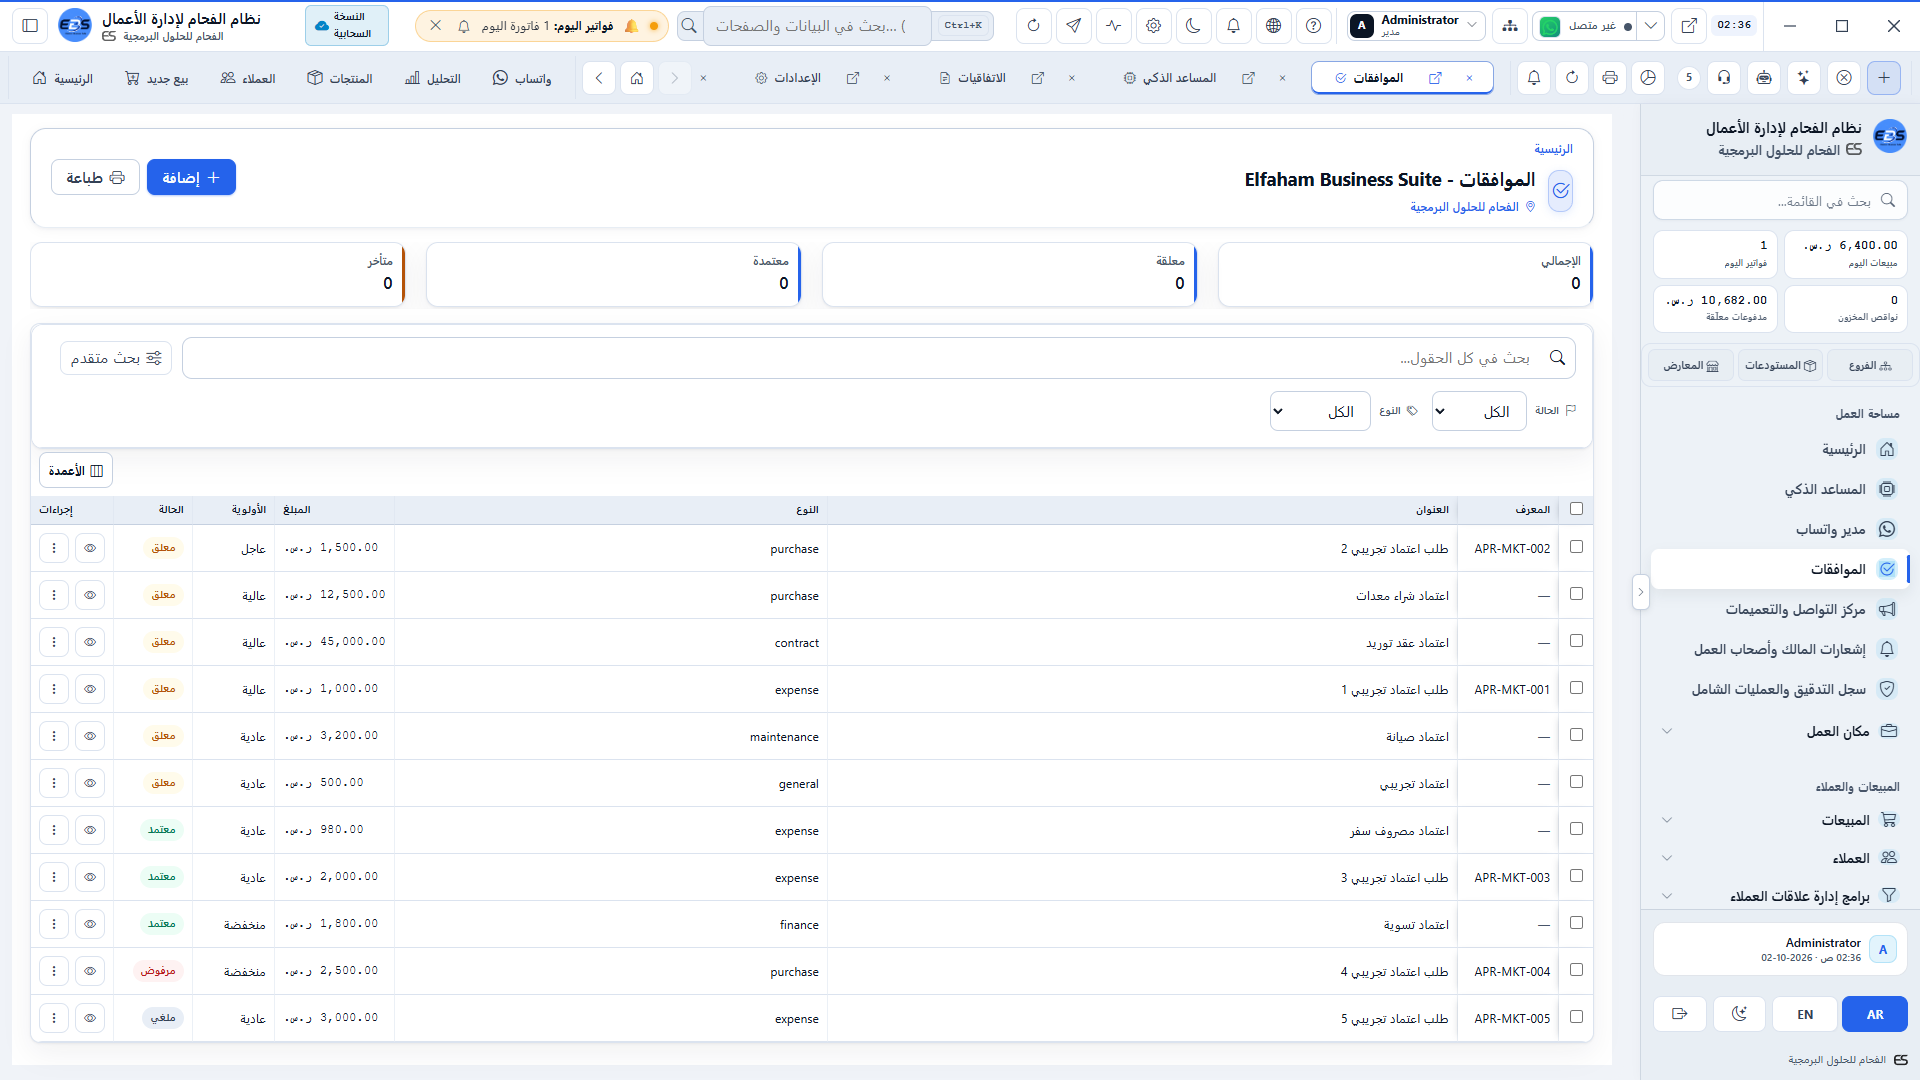
Task: Click the sparkle AI icon in tab bar
Action: (1803, 78)
